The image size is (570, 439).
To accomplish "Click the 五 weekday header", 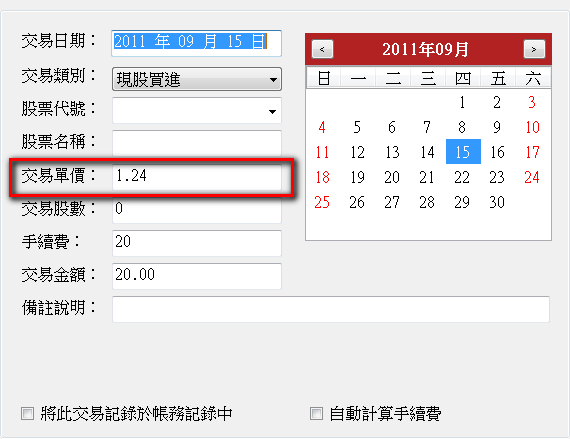I will pos(498,77).
